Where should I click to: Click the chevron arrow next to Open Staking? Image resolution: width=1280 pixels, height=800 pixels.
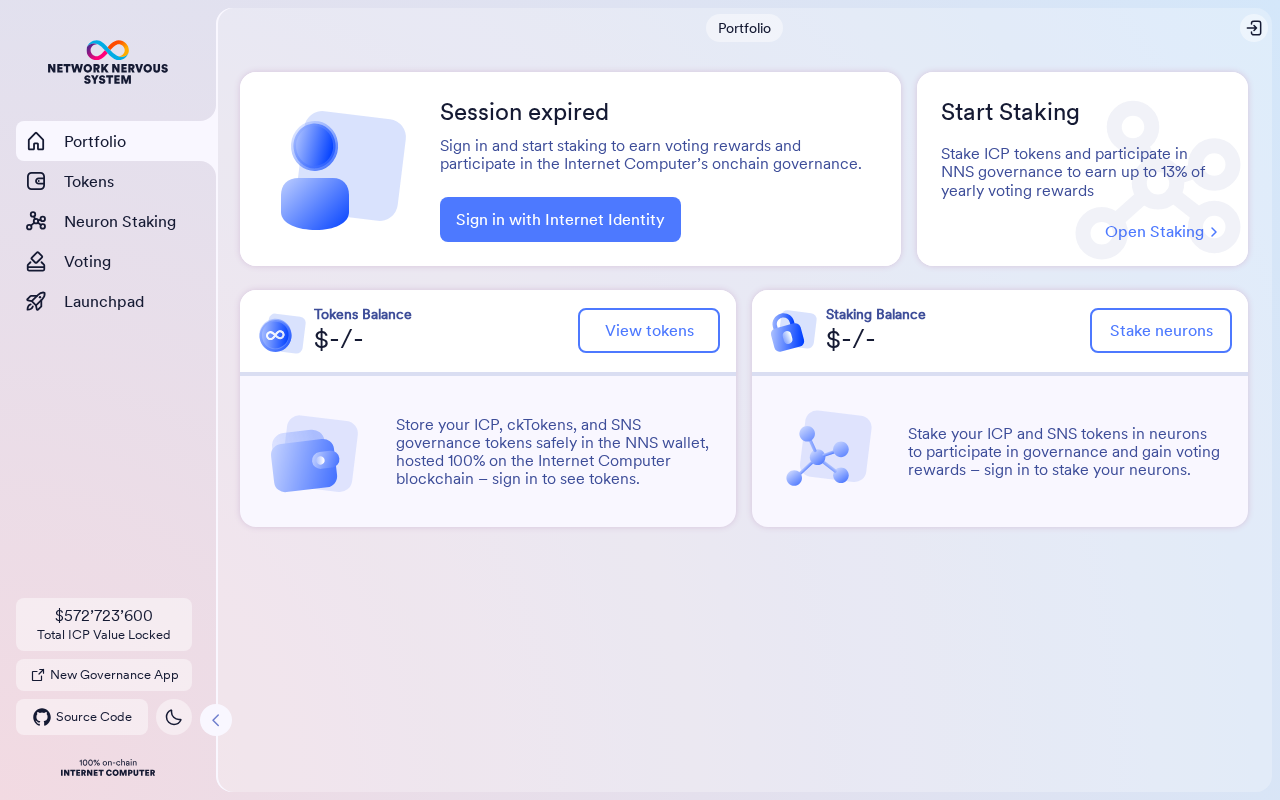1214,232
